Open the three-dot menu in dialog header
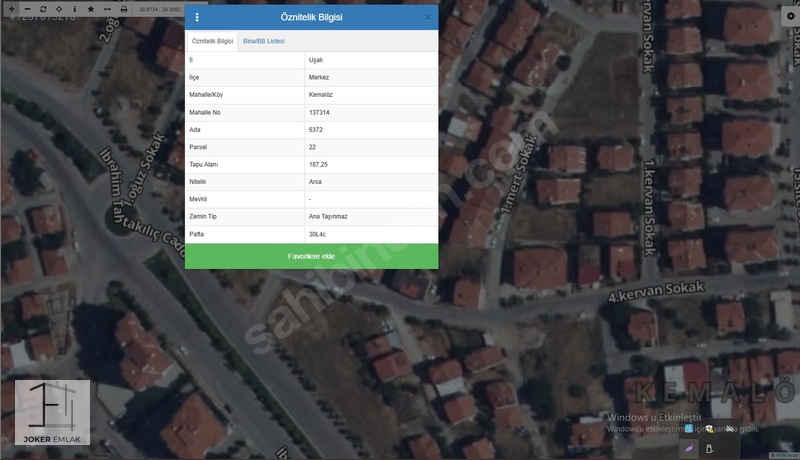 coord(197,17)
